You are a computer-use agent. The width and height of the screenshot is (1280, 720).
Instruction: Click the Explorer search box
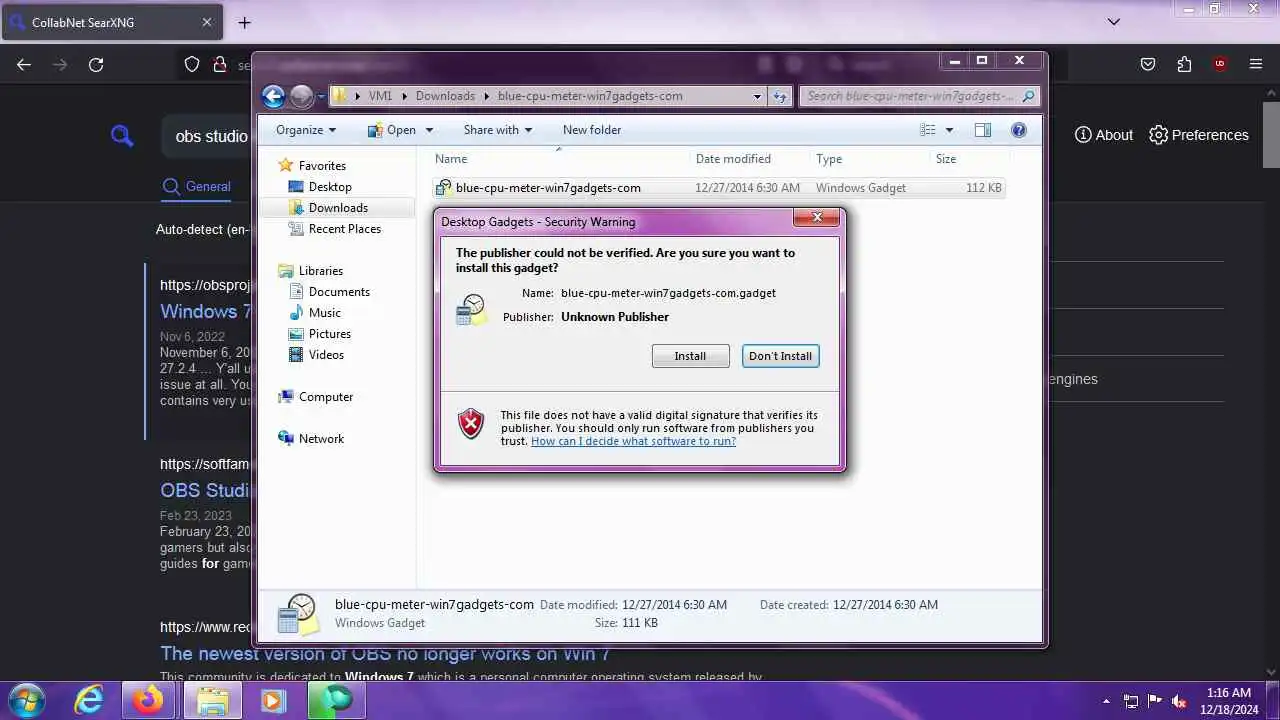click(x=920, y=96)
